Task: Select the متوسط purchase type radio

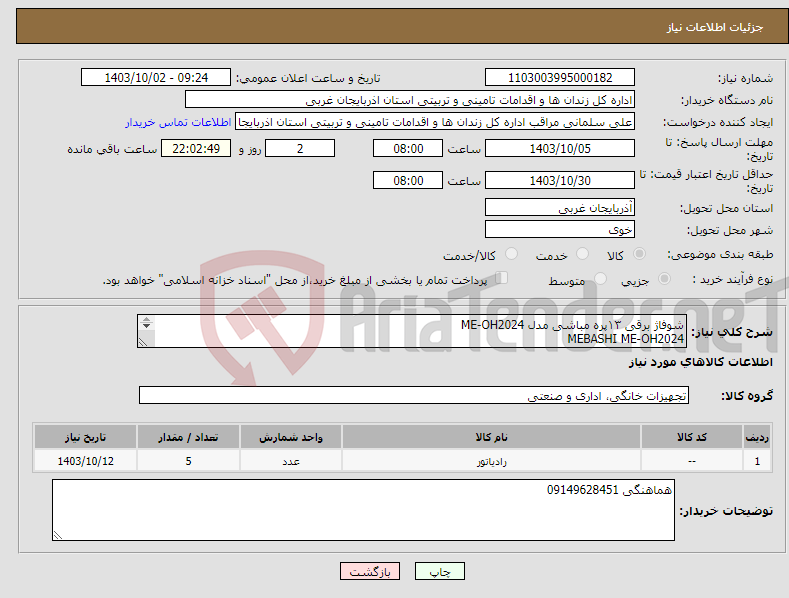Action: pyautogui.click(x=600, y=278)
